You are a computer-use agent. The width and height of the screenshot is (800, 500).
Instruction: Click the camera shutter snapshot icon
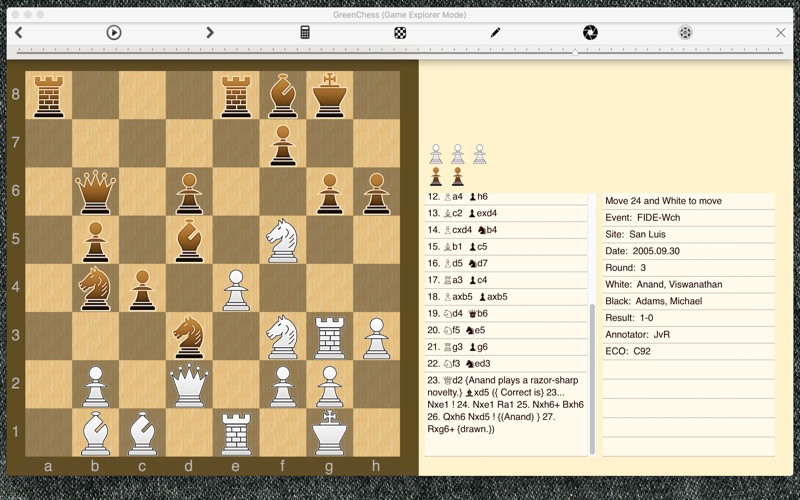click(590, 33)
